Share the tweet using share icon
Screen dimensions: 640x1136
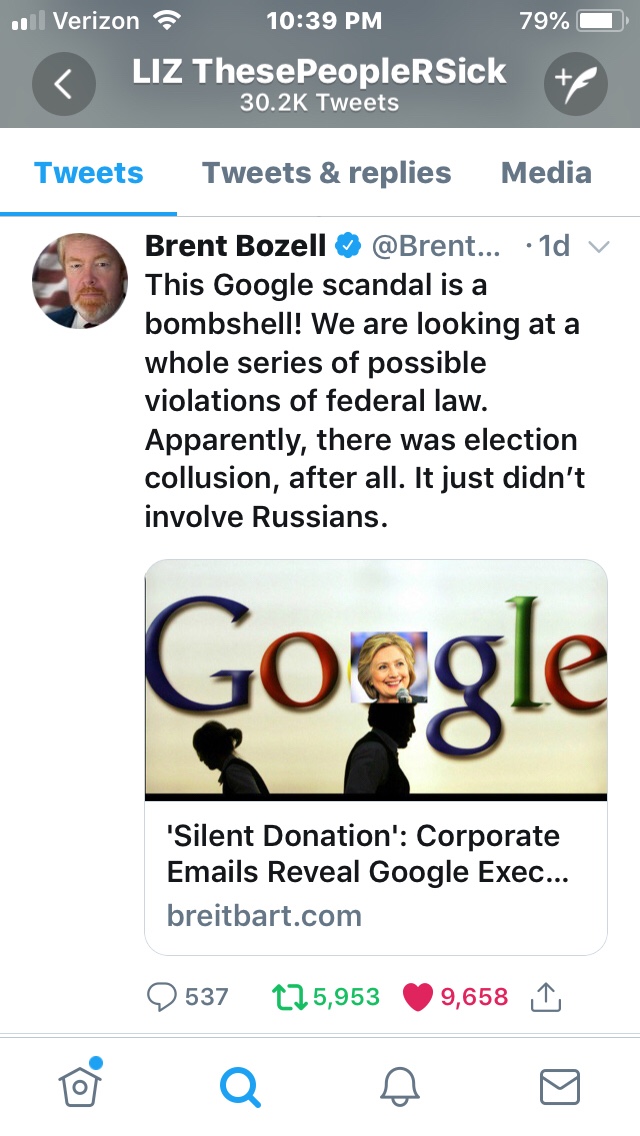[546, 996]
